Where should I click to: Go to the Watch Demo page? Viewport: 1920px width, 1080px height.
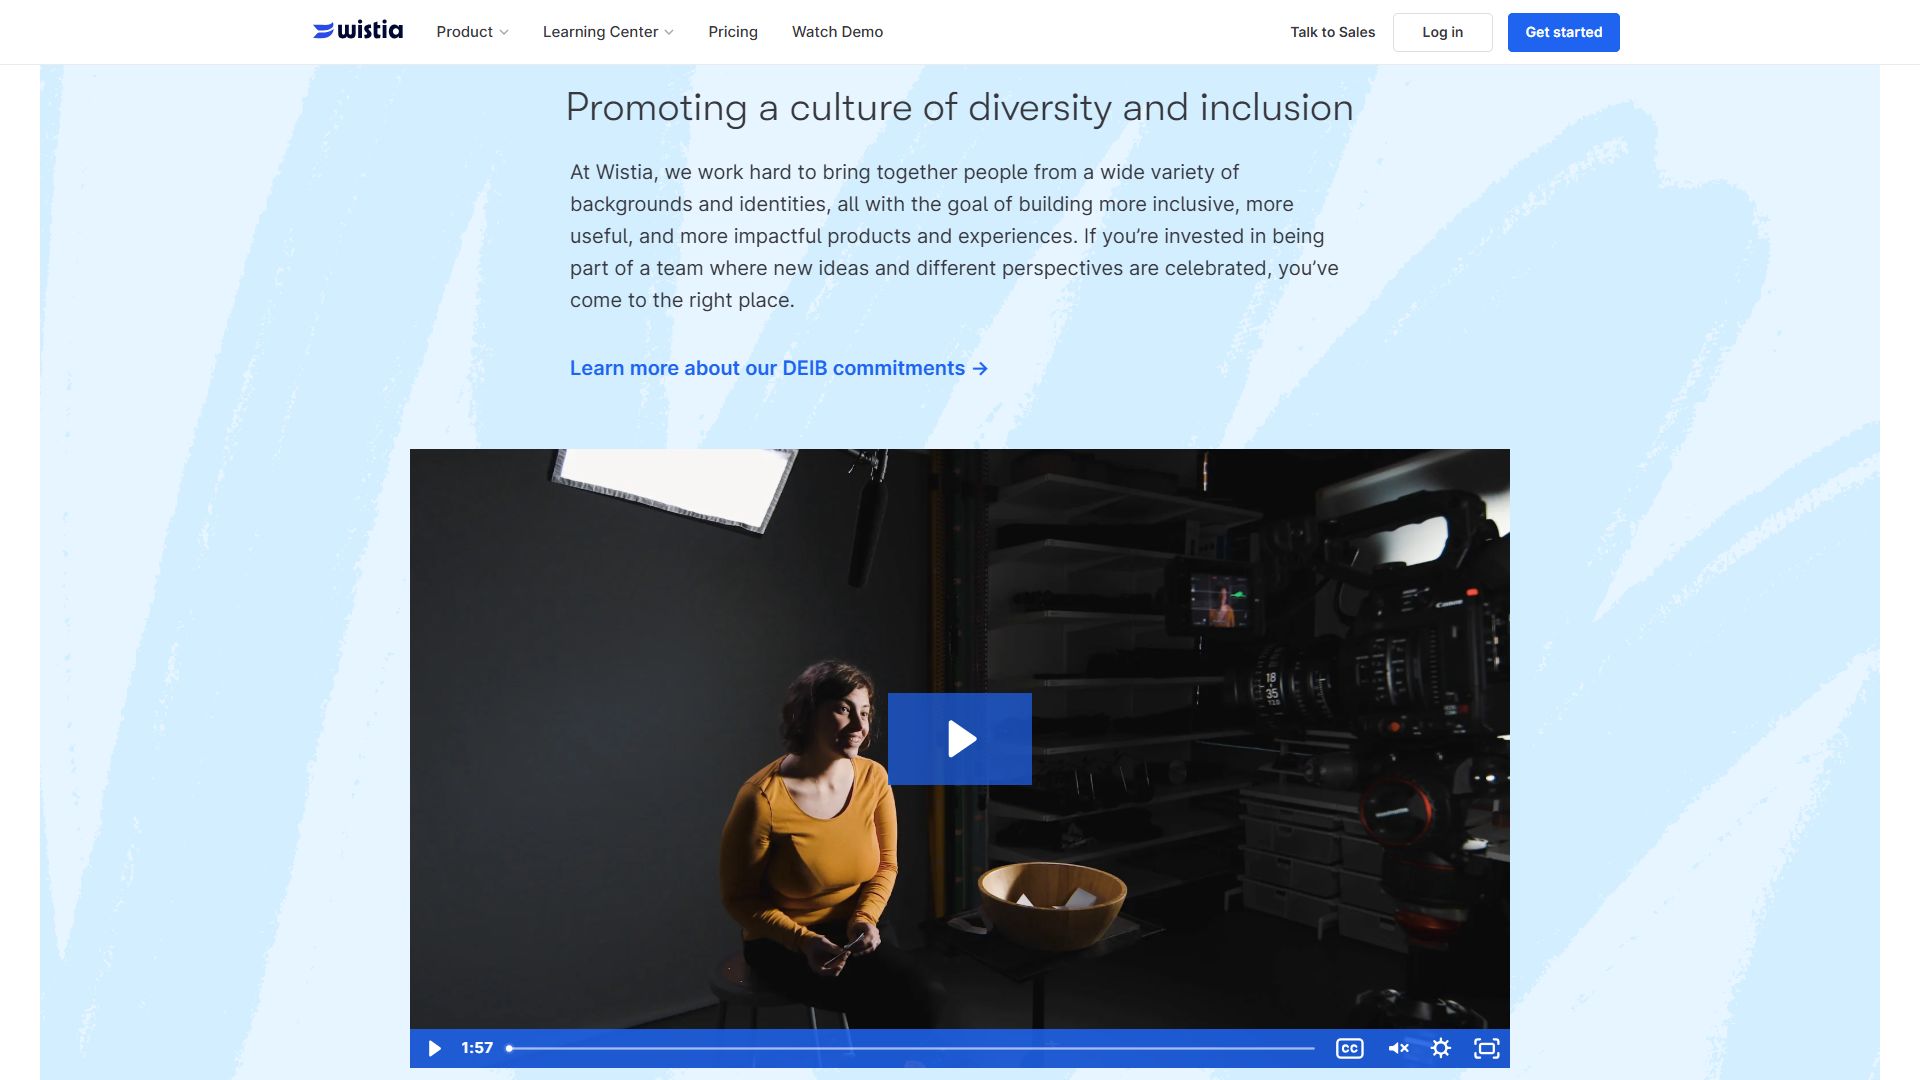tap(837, 32)
